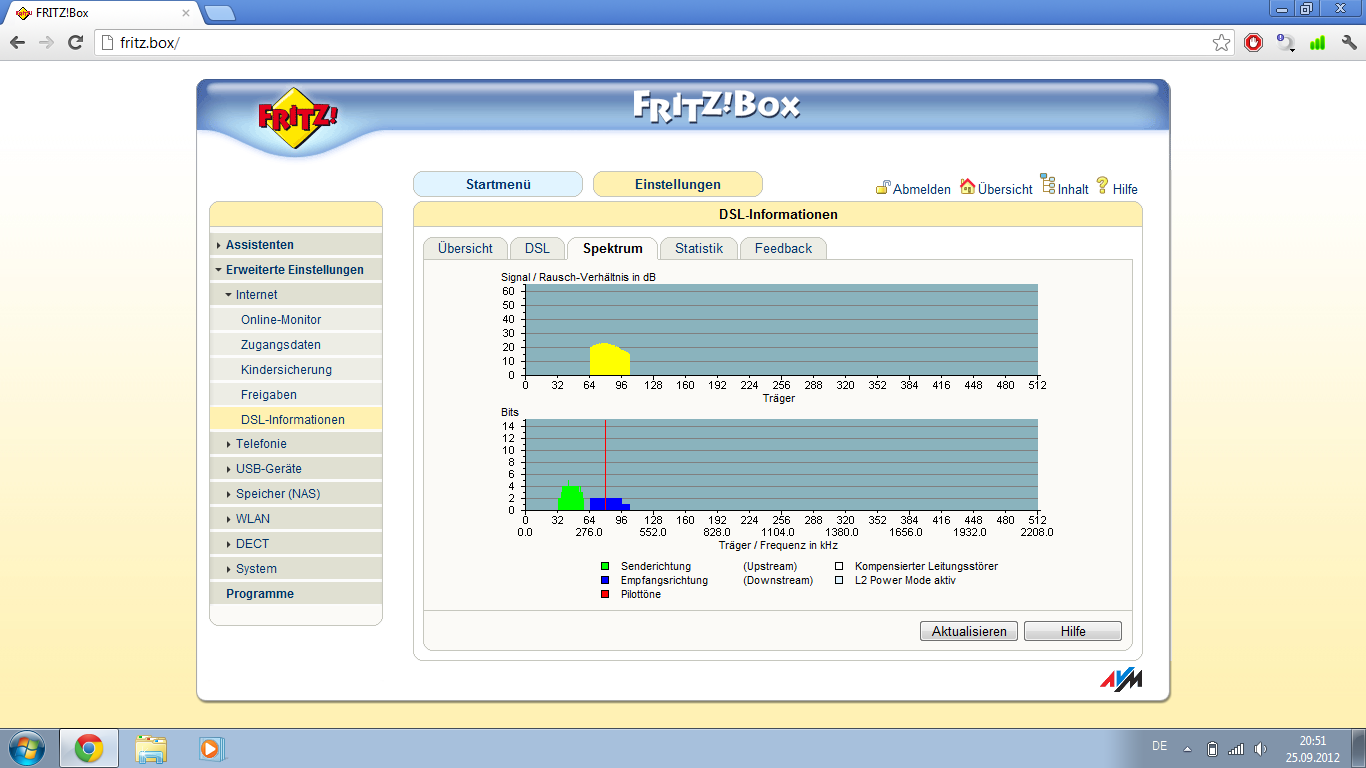Collapse Erweiterte Einstellungen section
This screenshot has width=1366, height=768.
pos(294,270)
